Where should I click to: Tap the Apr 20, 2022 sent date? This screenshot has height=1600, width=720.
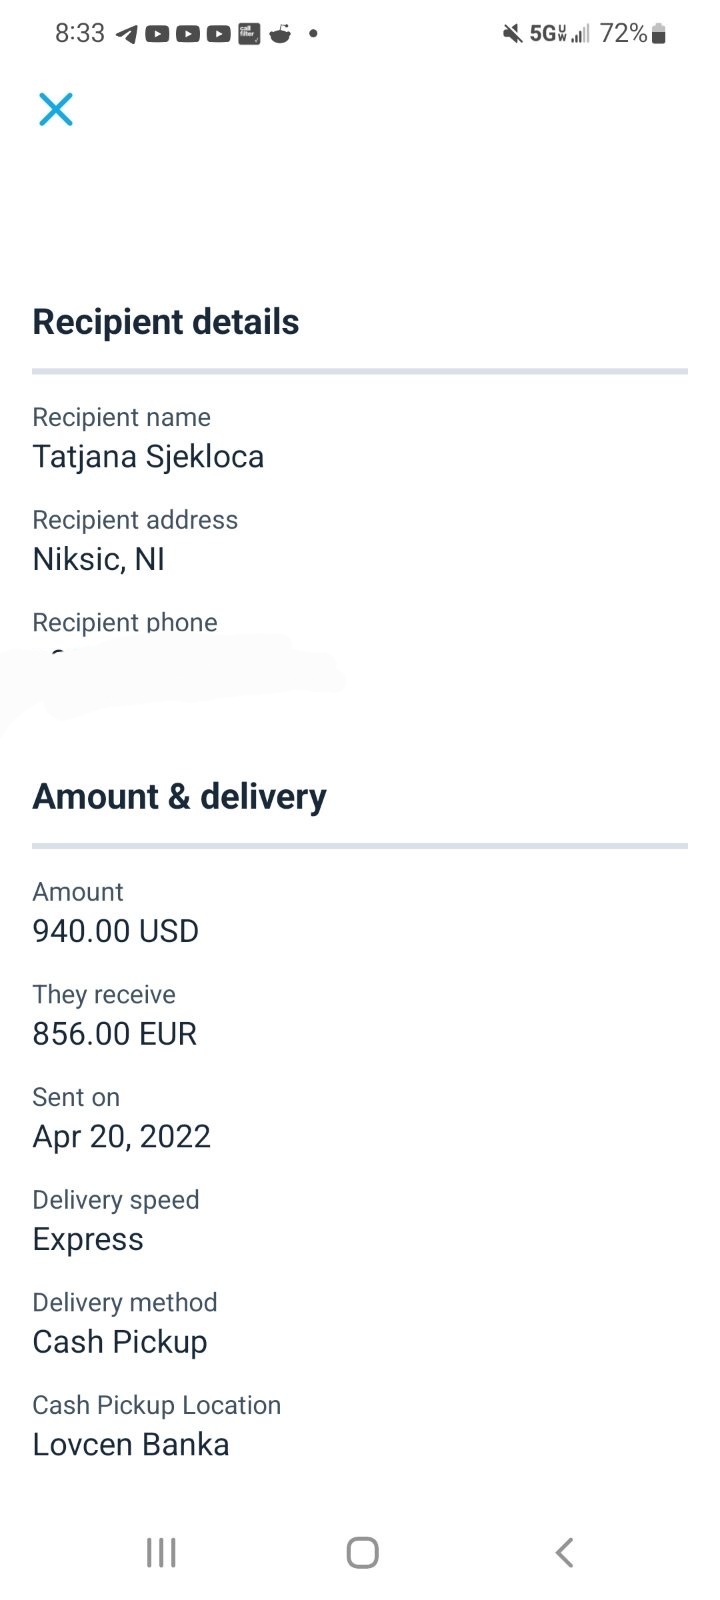click(x=121, y=1137)
